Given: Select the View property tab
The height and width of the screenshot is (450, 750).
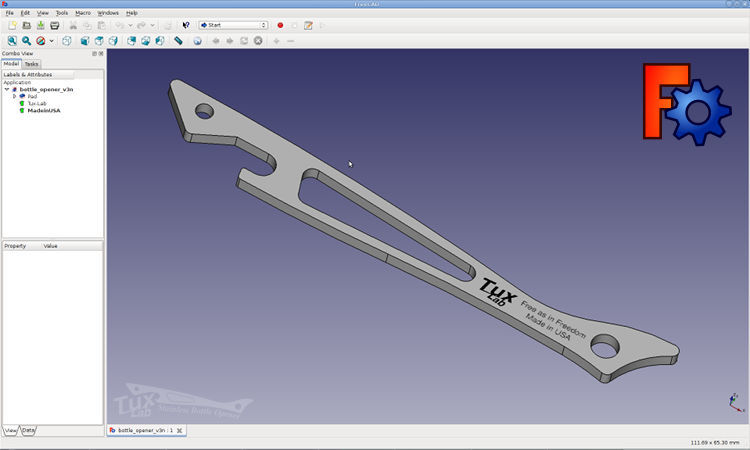Looking at the screenshot, I should click(x=11, y=430).
